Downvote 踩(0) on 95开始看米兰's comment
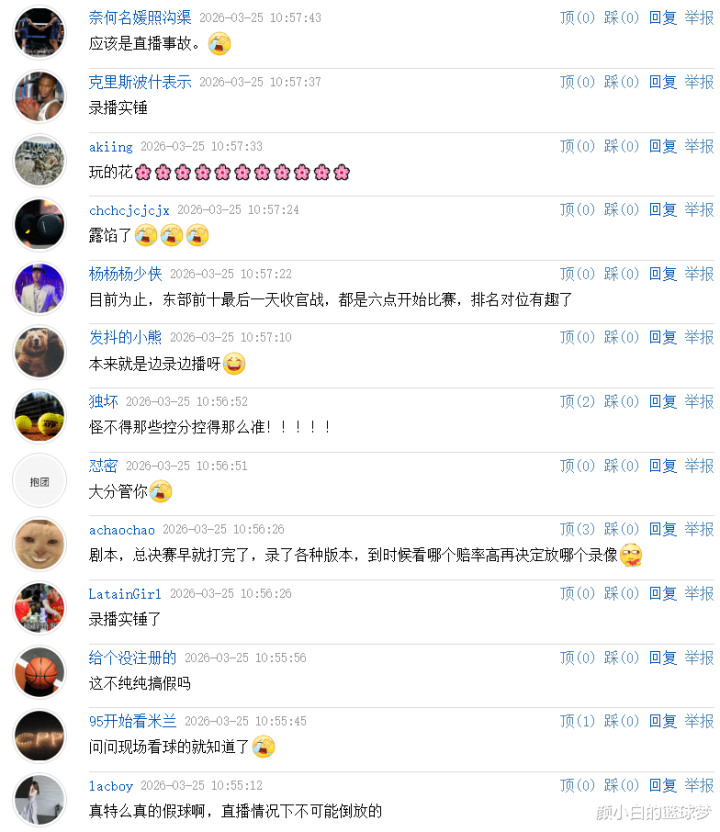The width and height of the screenshot is (720, 832). pos(621,721)
